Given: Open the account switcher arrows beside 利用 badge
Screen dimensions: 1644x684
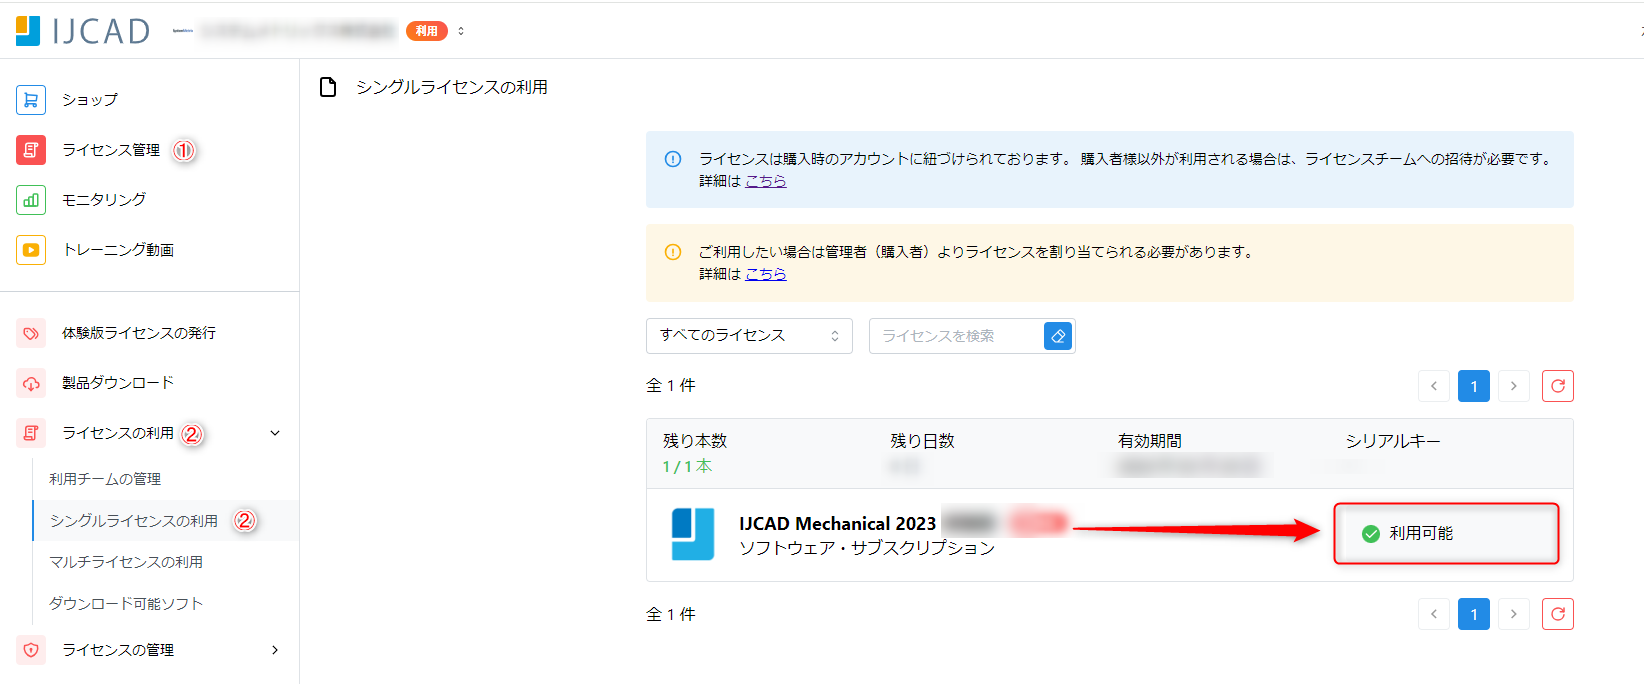Looking at the screenshot, I should coord(461,31).
